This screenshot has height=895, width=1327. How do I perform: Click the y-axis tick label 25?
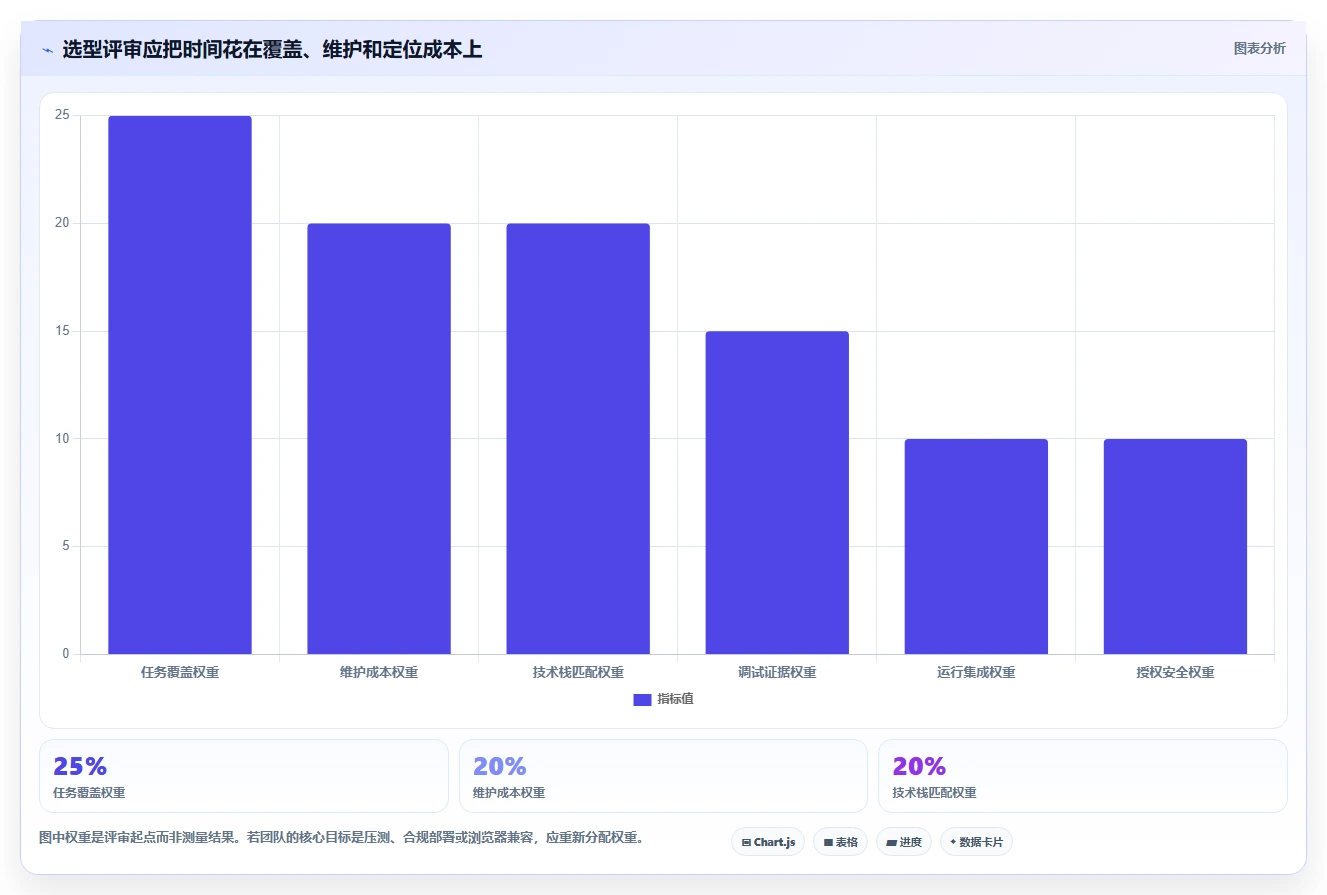point(62,115)
